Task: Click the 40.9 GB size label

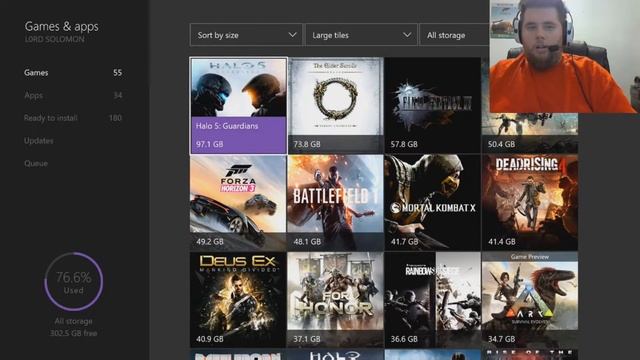Action: click(x=210, y=339)
